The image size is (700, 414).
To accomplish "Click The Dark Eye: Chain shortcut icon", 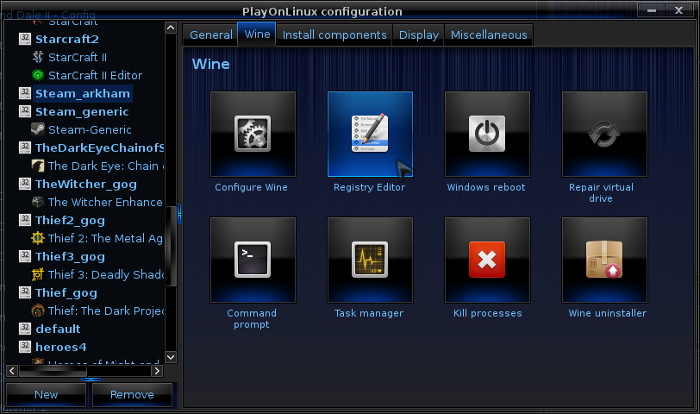I will 38,166.
